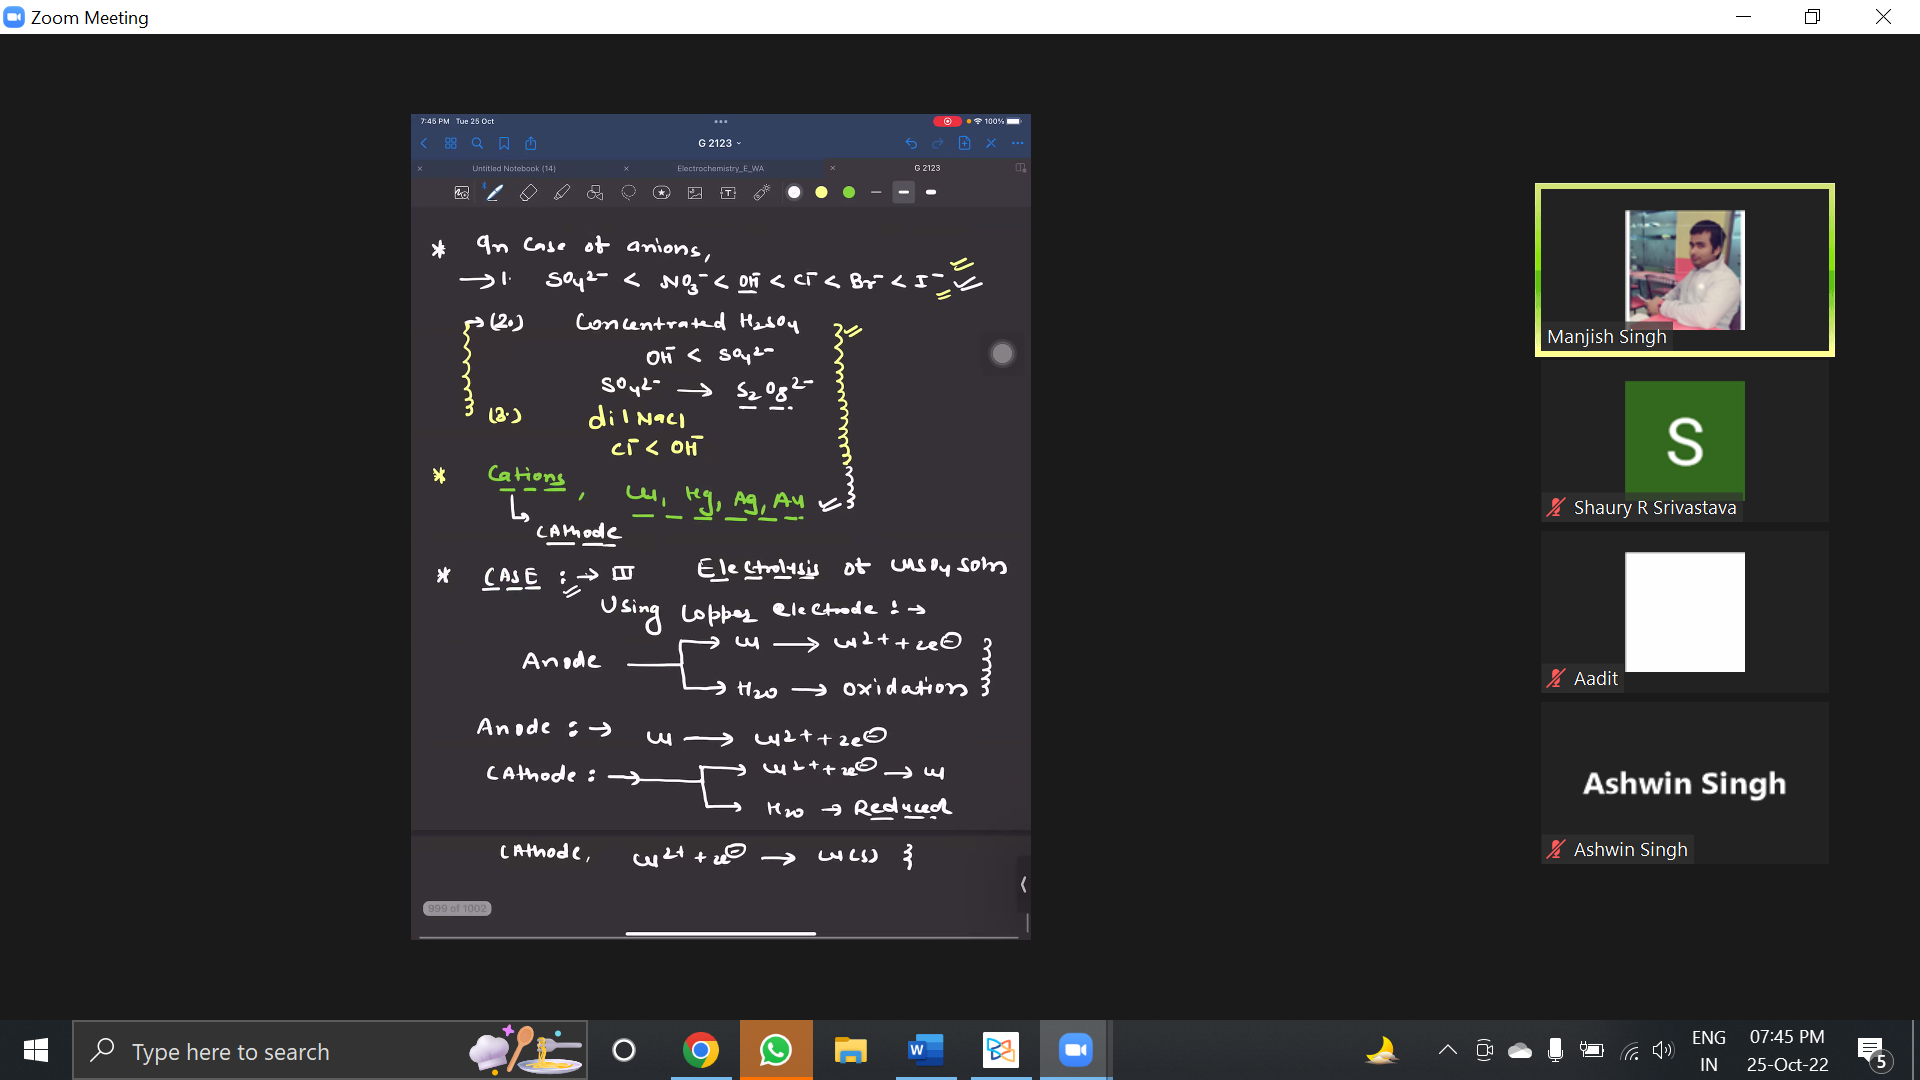
Task: Open the three-dot more menu at top right
Action: coord(1018,144)
